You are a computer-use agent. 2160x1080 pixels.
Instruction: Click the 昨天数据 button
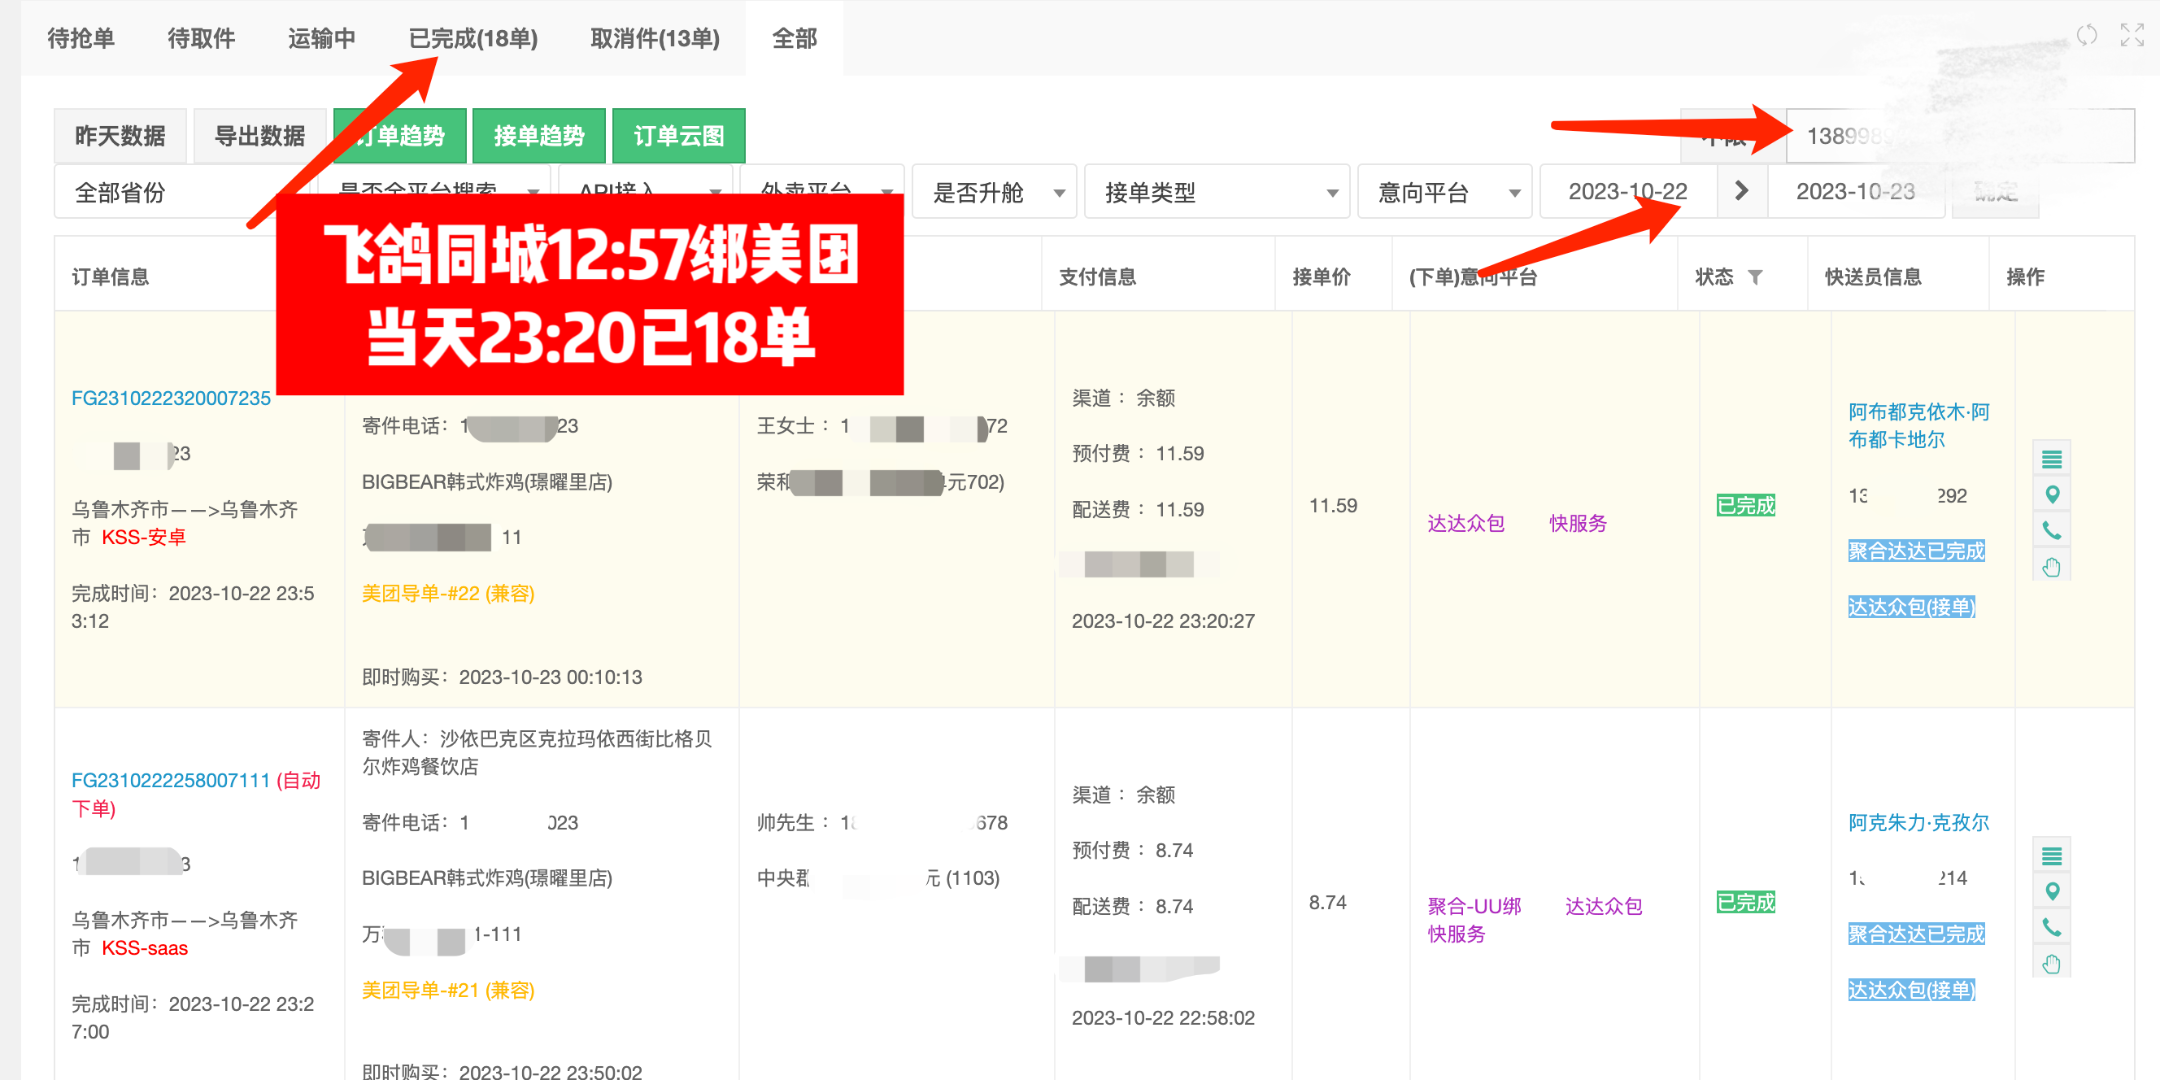120,136
